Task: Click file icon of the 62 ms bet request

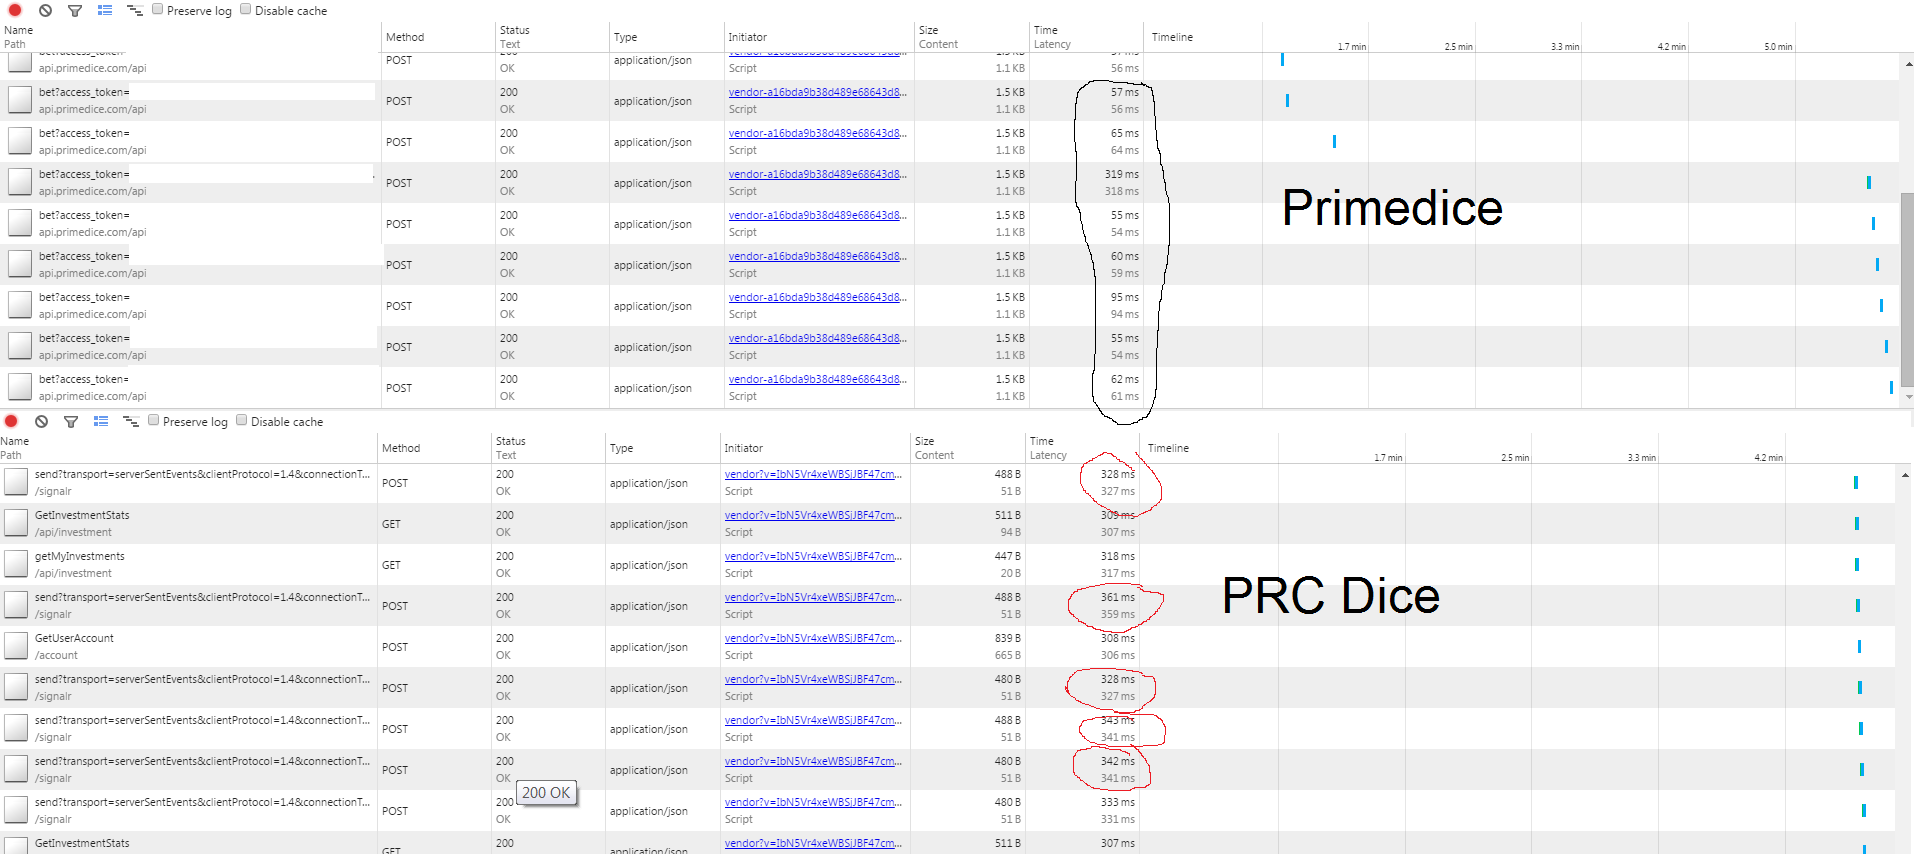Action: [x=20, y=387]
